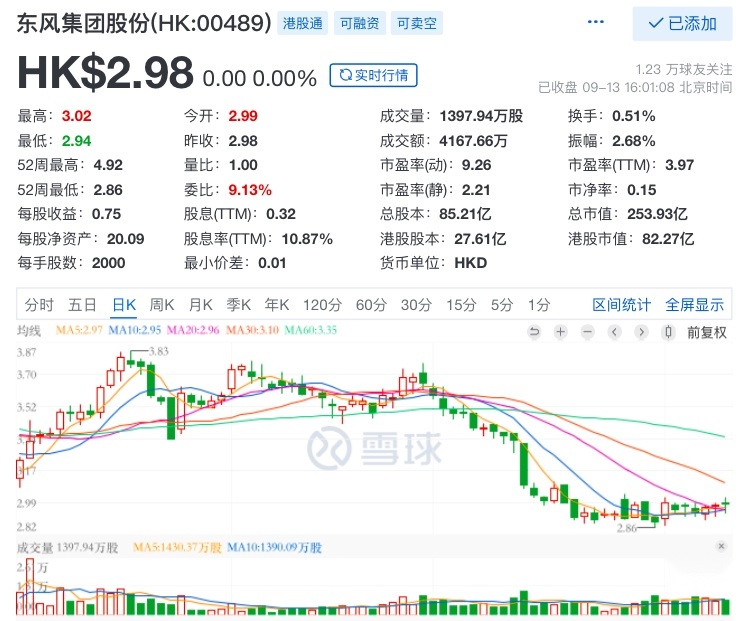Click the 股息率(TTM) 10.87% value
The image size is (749, 621).
click(307, 239)
